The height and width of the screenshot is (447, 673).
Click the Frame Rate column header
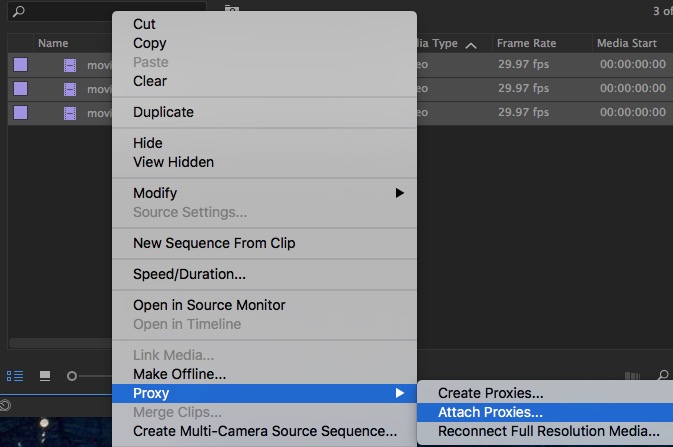coord(526,44)
